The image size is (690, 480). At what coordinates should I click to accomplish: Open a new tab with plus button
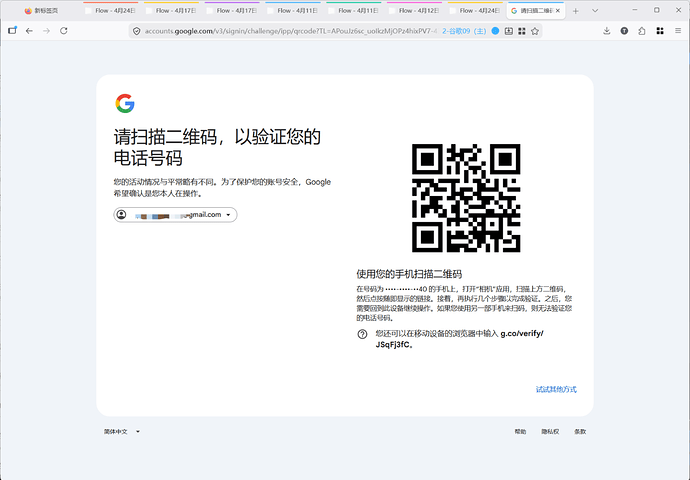[576, 11]
